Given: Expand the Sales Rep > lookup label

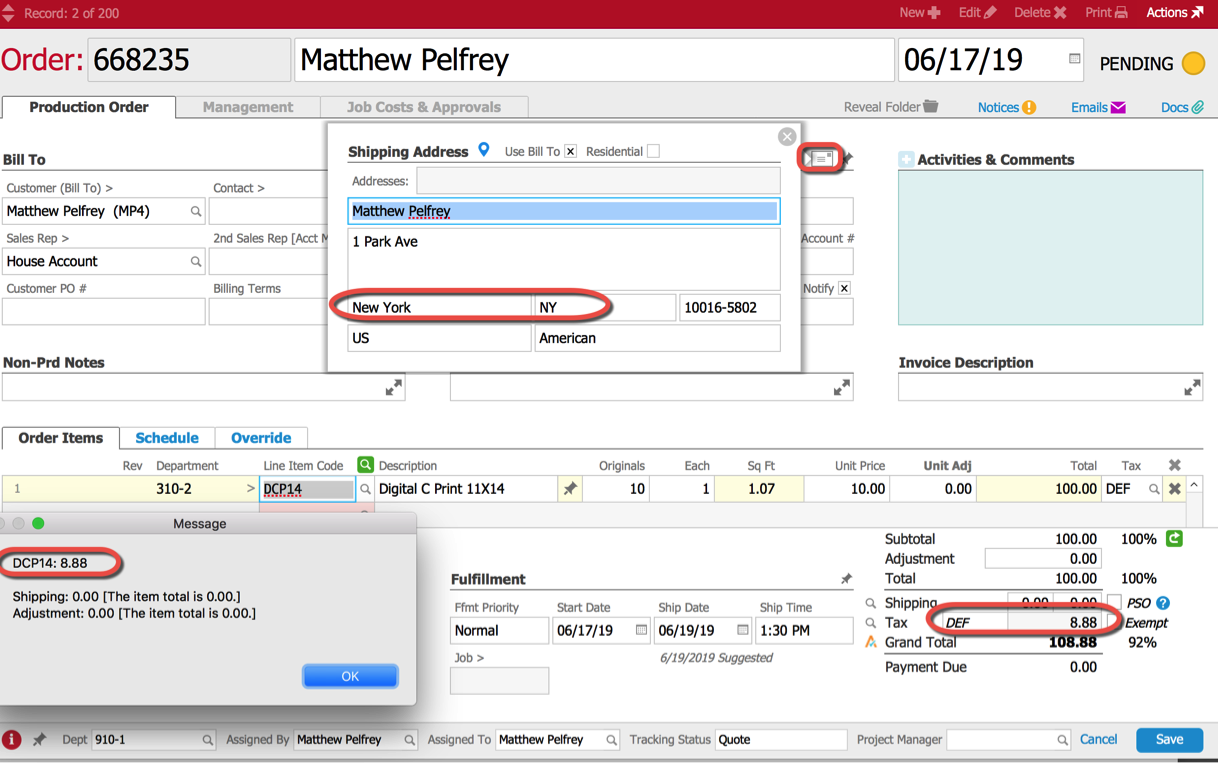Looking at the screenshot, I should (x=38, y=238).
